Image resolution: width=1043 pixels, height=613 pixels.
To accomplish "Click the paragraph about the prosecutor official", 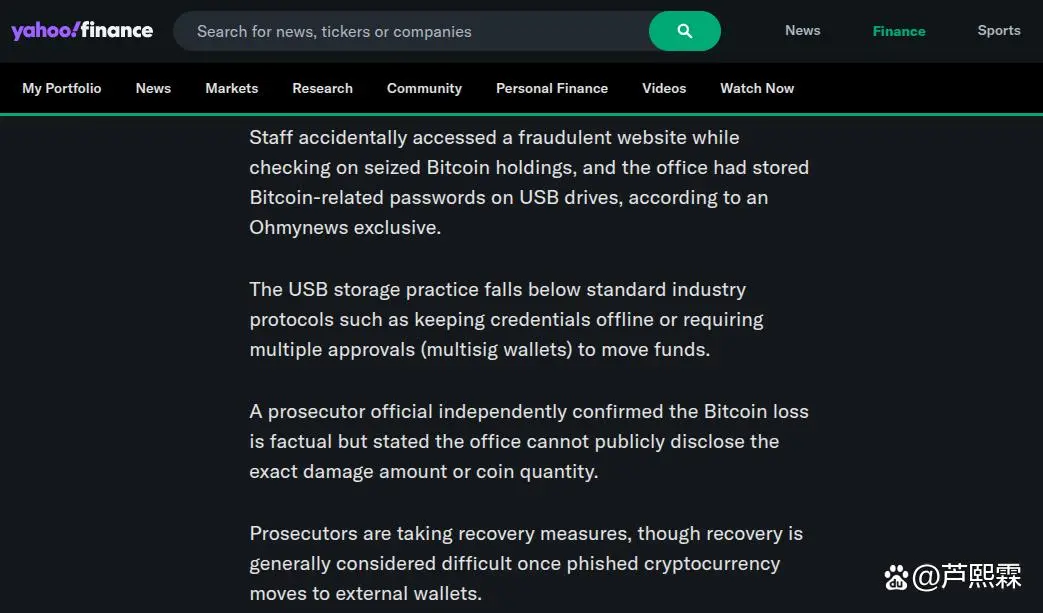I will pyautogui.click(x=529, y=441).
